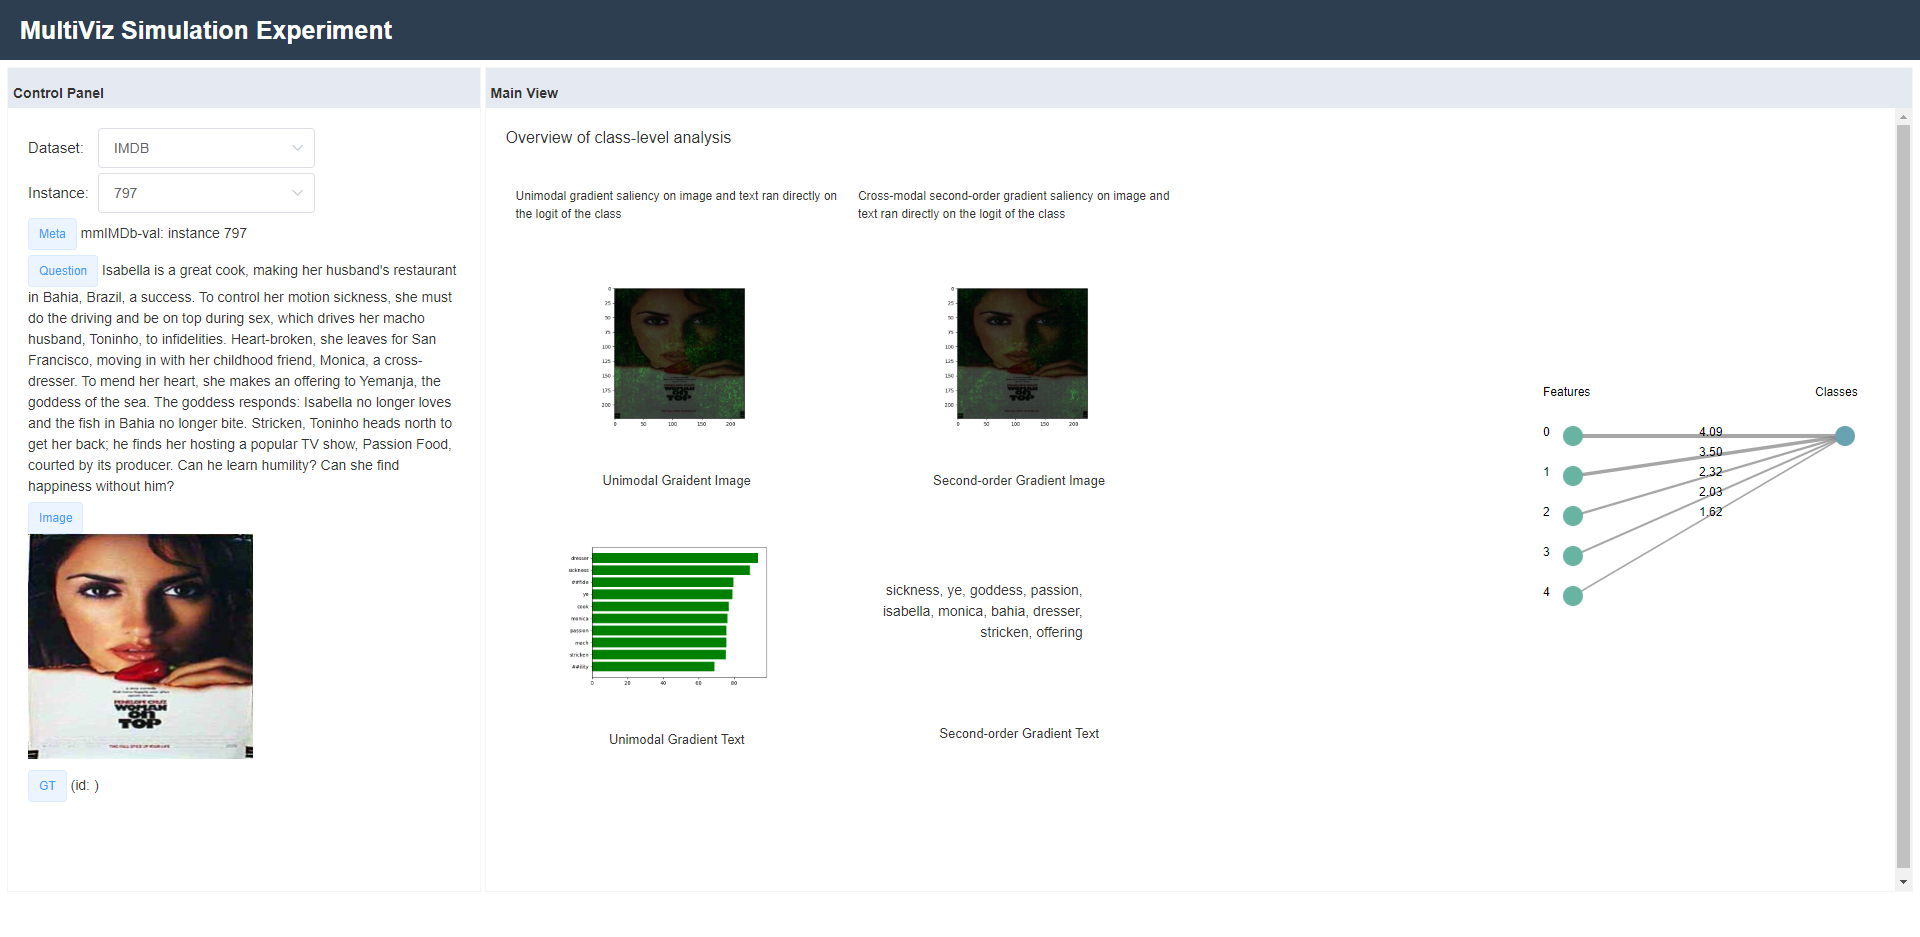Select feature node 4 in the graph
The width and height of the screenshot is (1920, 937).
(x=1573, y=596)
